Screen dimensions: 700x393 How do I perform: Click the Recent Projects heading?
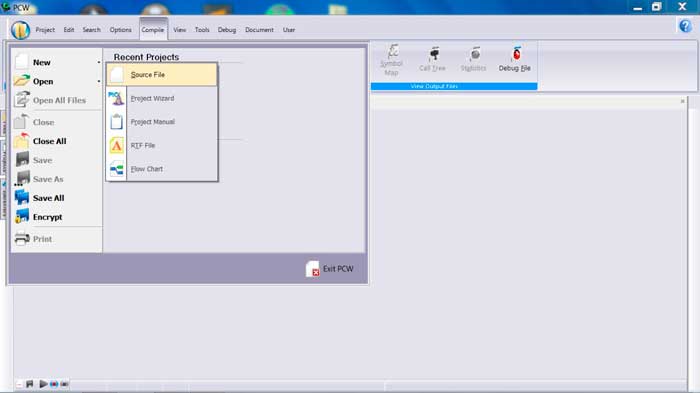coord(146,57)
